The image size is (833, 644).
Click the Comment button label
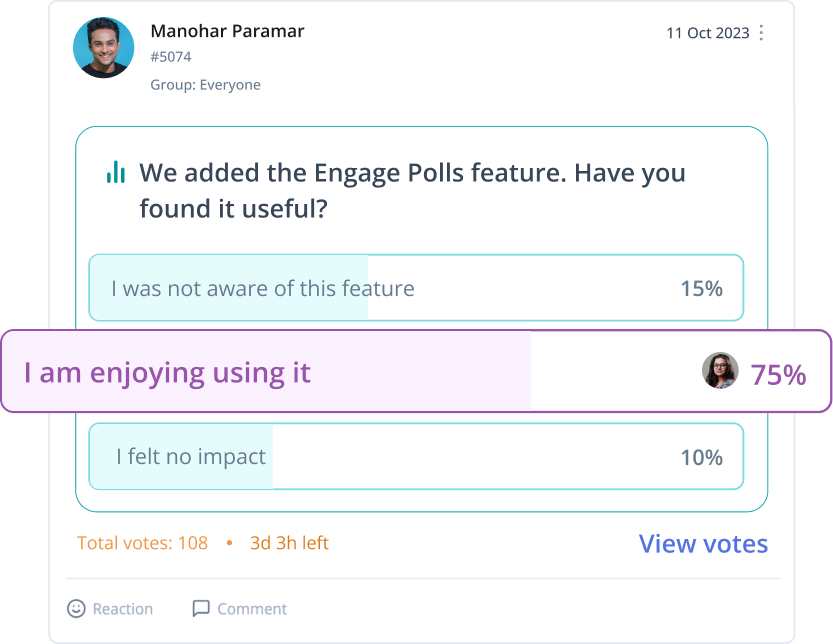(252, 609)
